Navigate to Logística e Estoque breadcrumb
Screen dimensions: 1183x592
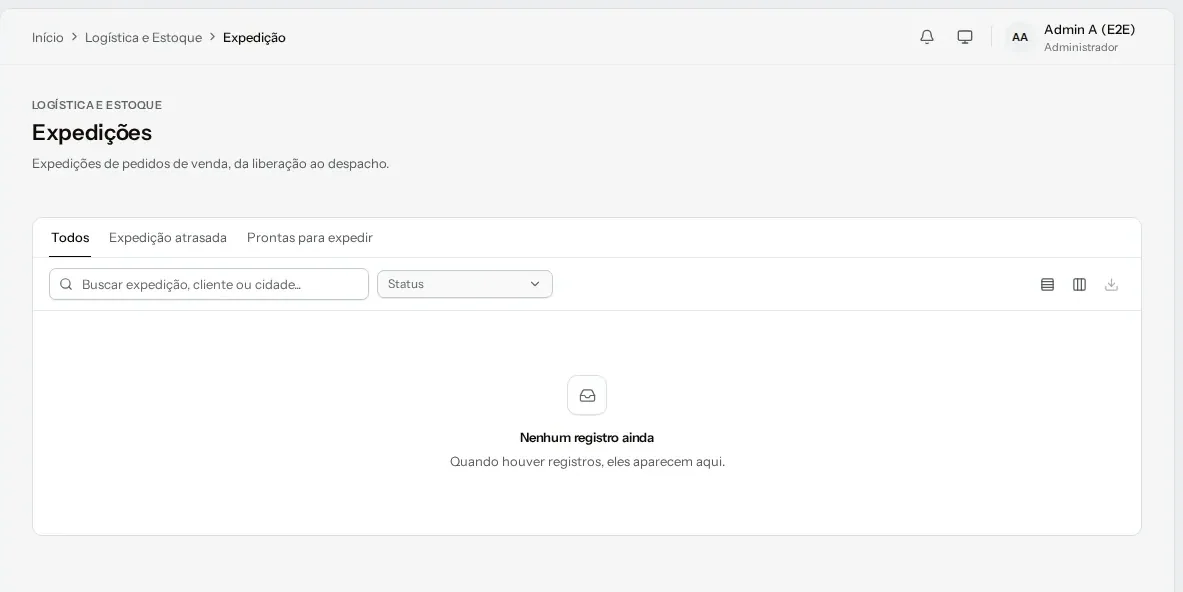tap(143, 38)
